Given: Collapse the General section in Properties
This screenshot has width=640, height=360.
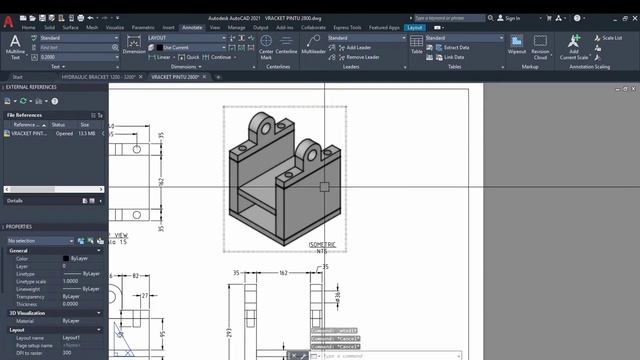Looking at the screenshot, I should (x=99, y=251).
